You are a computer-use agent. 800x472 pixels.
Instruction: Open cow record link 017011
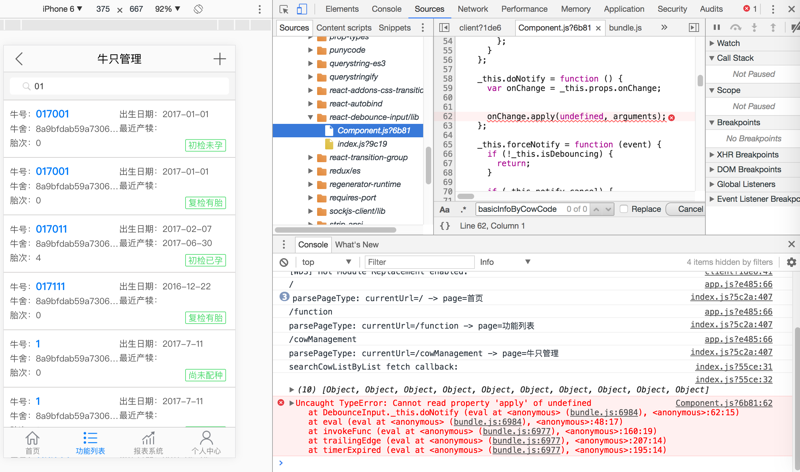(51, 229)
